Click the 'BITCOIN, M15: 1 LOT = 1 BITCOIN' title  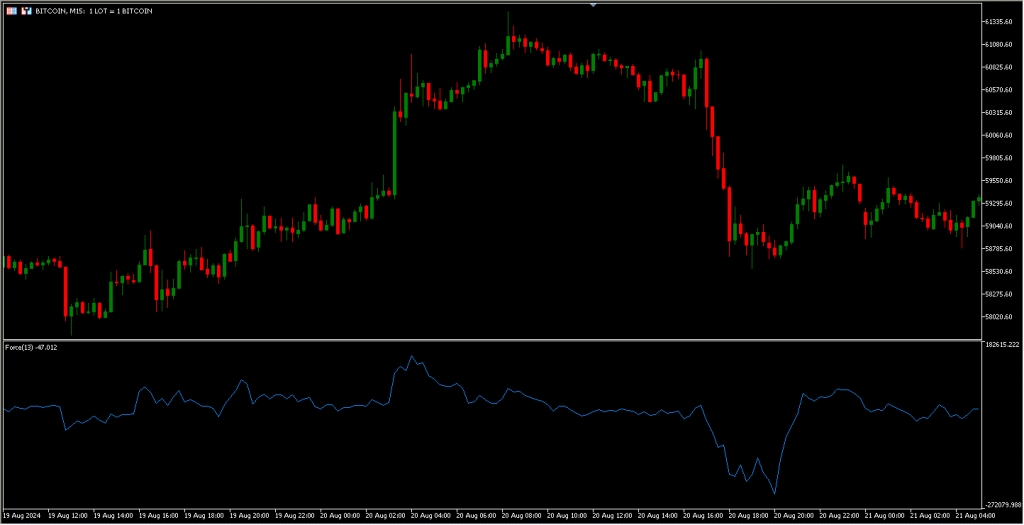click(93, 11)
